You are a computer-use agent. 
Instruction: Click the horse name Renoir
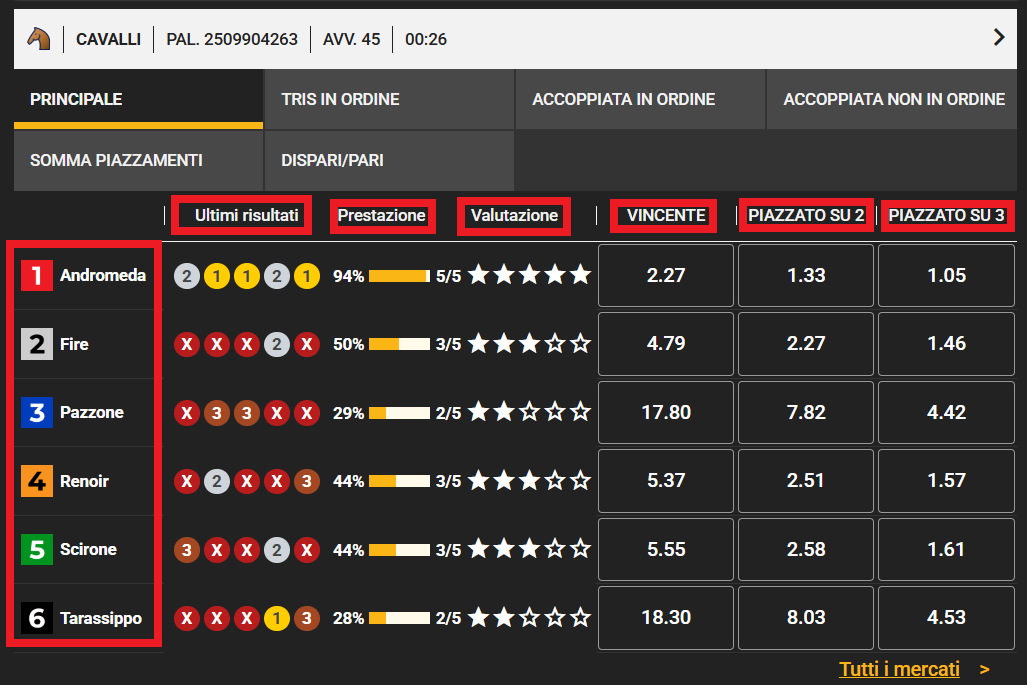84,481
